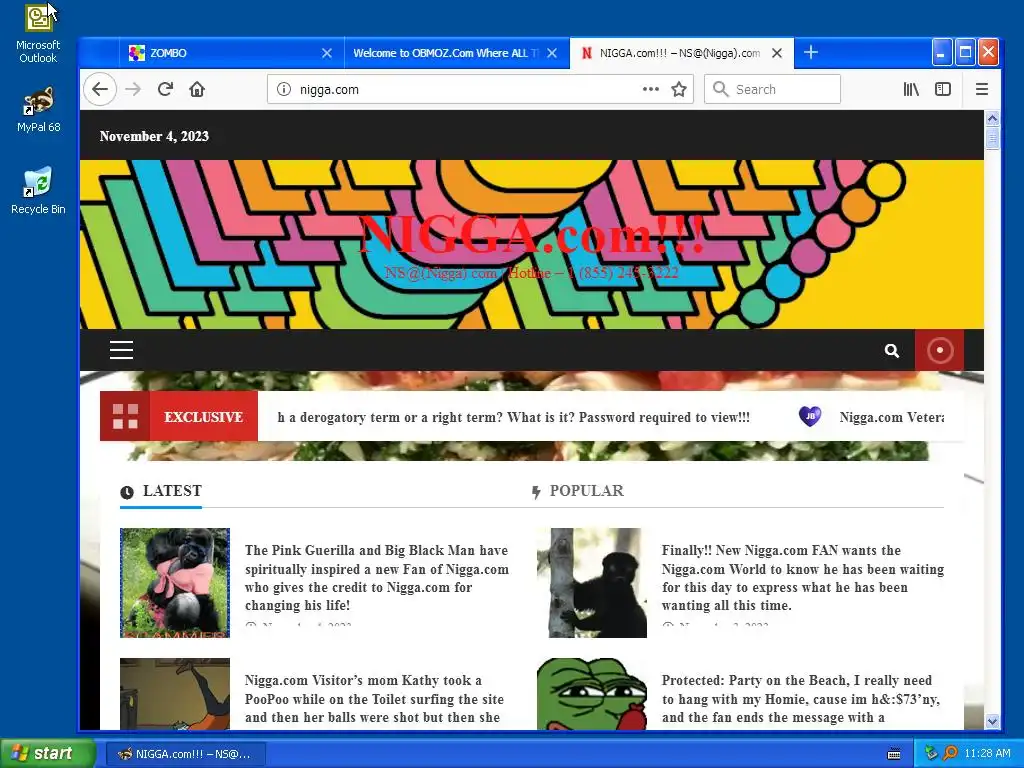Viewport: 1024px width, 768px height.
Task: Open the Visitor's mom Kathy article headline
Action: click(x=374, y=699)
